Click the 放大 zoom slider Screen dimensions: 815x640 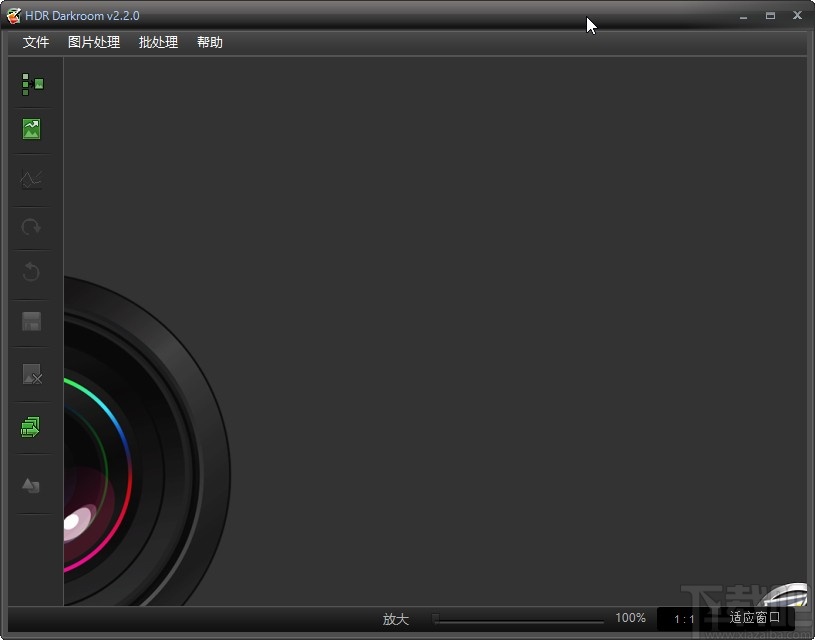[520, 618]
